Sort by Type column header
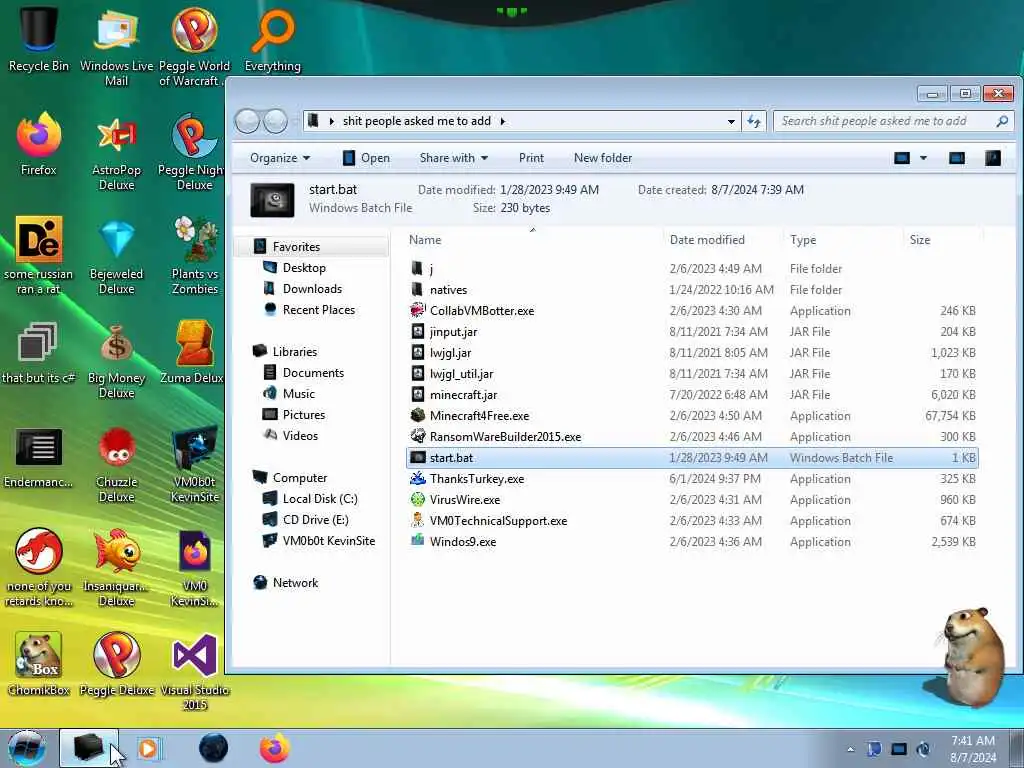This screenshot has height=768, width=1024. click(x=842, y=240)
